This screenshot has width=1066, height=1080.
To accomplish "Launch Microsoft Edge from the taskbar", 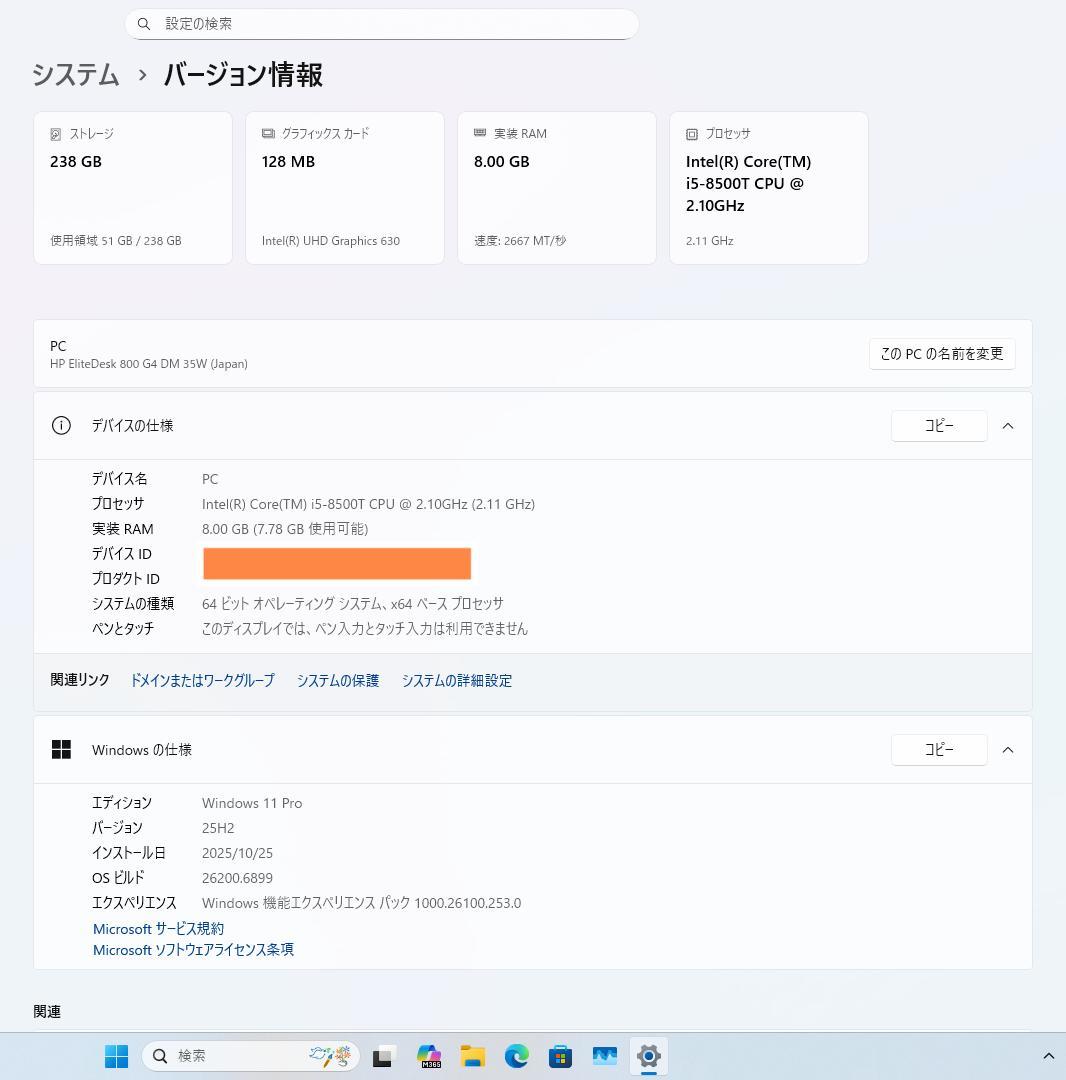I will click(516, 1055).
